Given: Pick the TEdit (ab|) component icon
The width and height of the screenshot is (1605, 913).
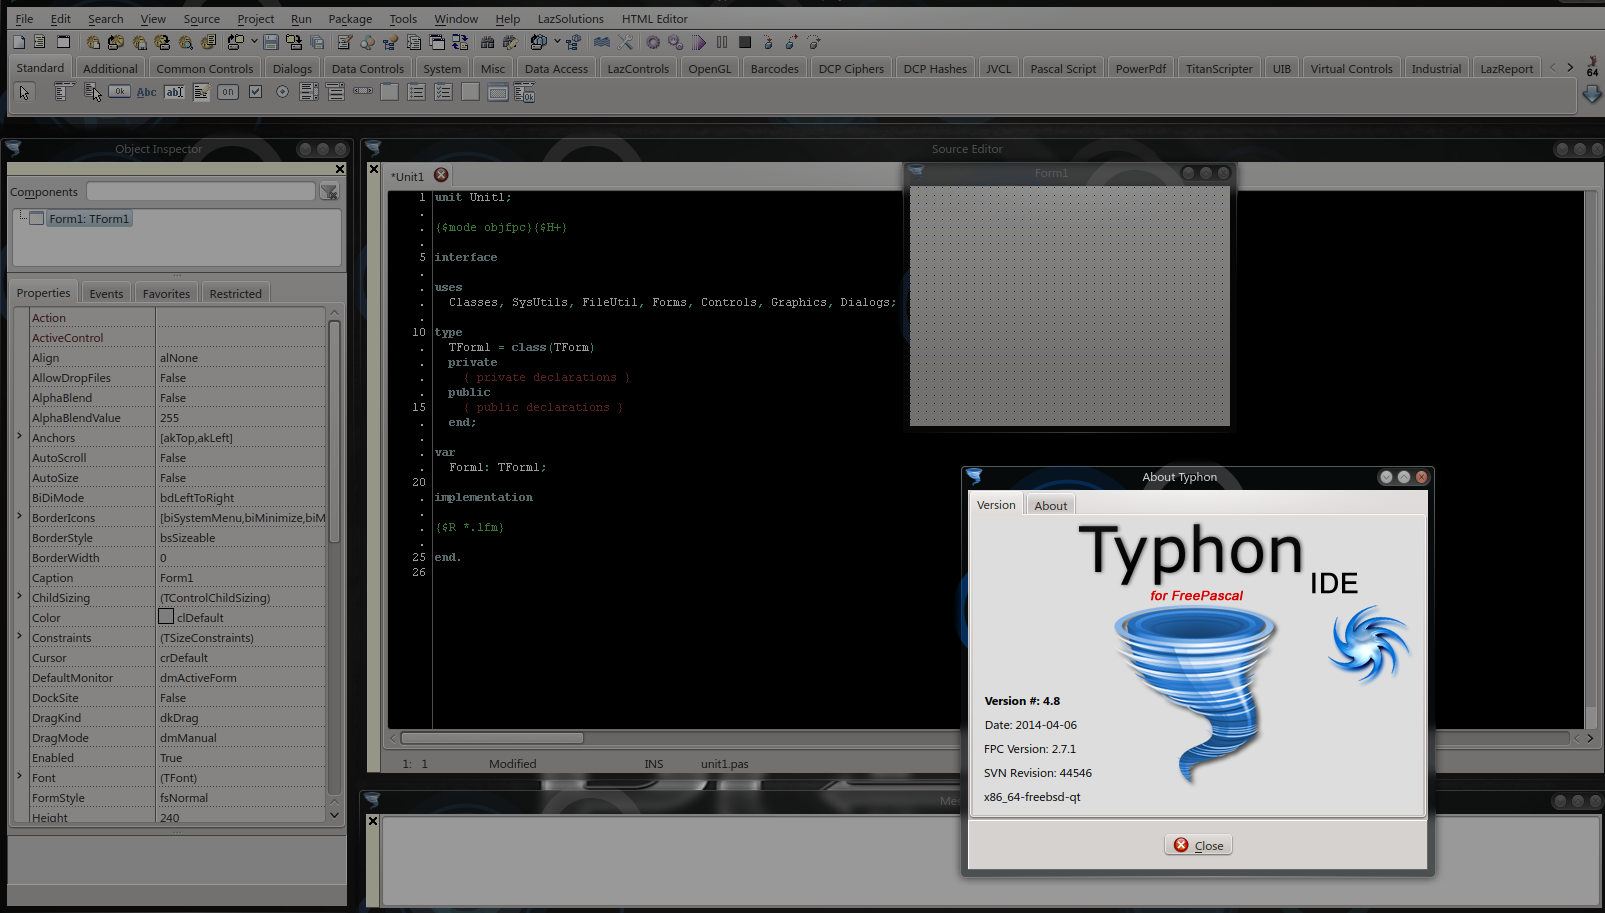Looking at the screenshot, I should click(x=174, y=92).
